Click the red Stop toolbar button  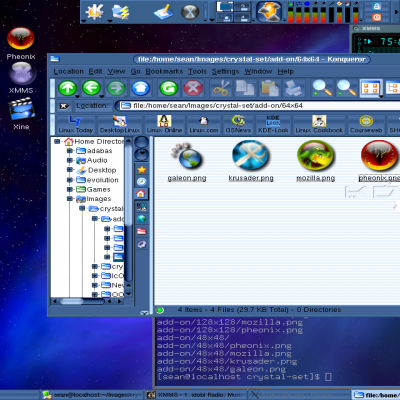click(193, 88)
